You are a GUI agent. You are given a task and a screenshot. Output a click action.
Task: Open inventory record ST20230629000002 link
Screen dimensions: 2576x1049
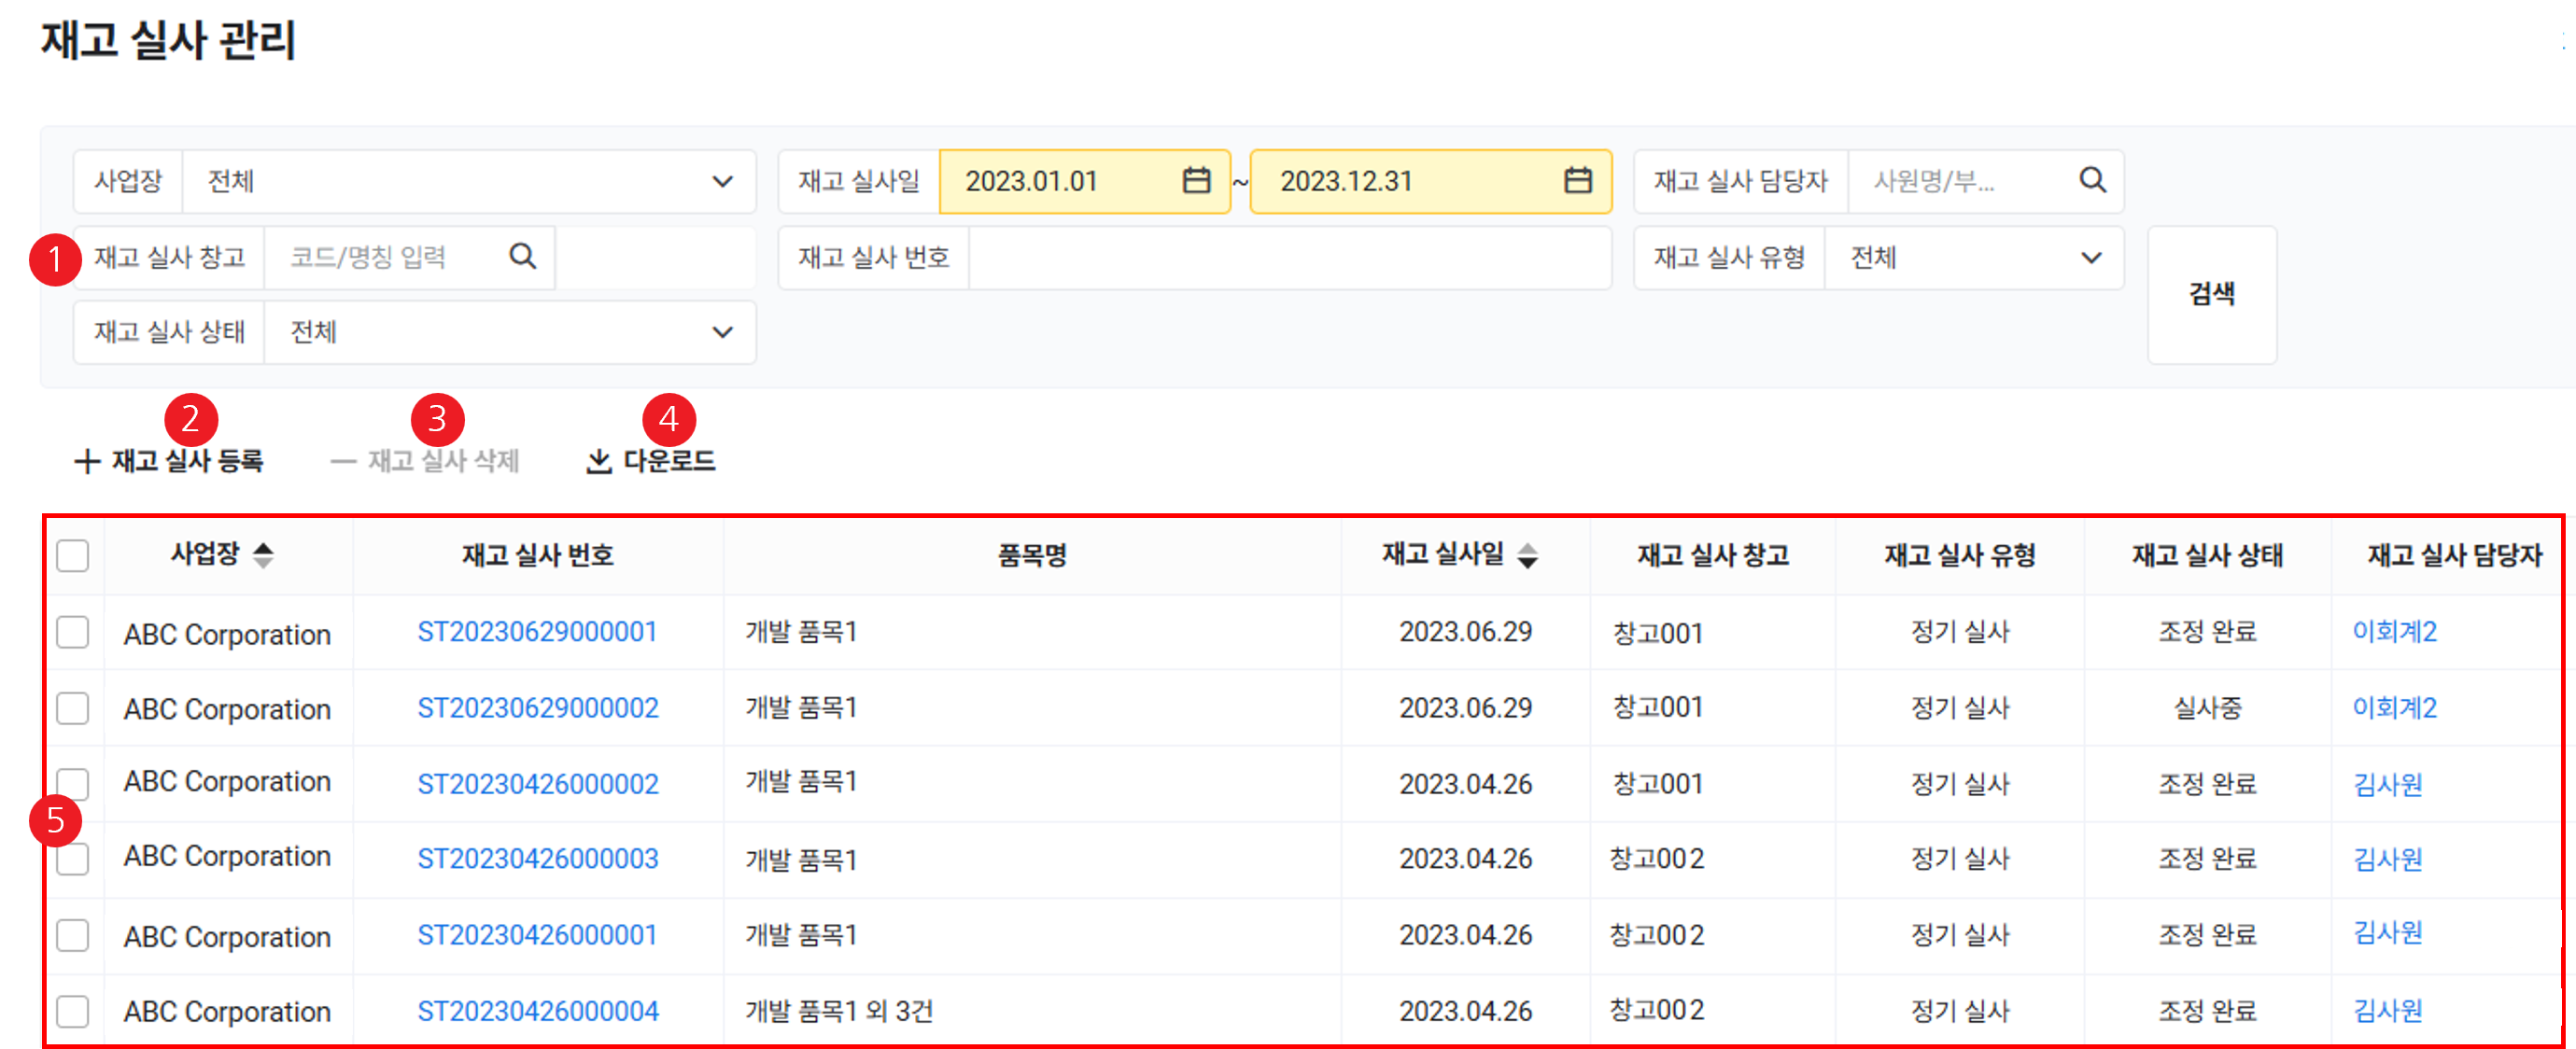click(x=538, y=708)
